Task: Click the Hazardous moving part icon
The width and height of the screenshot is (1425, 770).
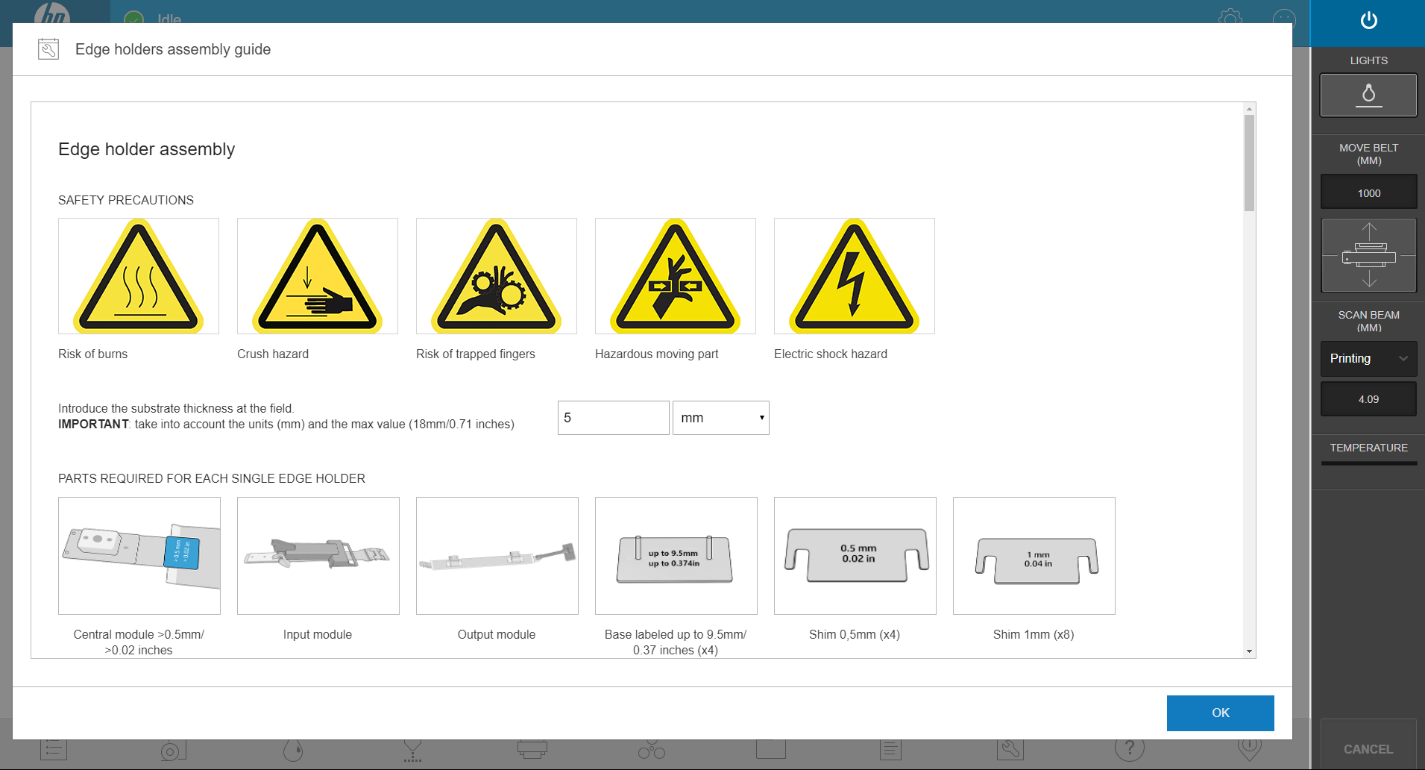Action: 675,276
